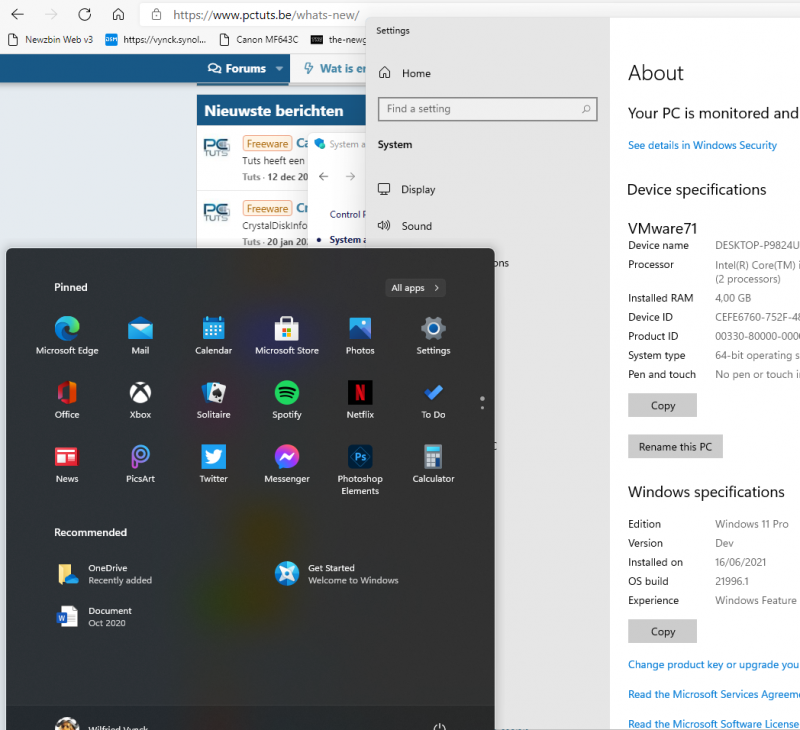Open the Calendar app
Viewport: 800px width, 730px height.
point(213,335)
